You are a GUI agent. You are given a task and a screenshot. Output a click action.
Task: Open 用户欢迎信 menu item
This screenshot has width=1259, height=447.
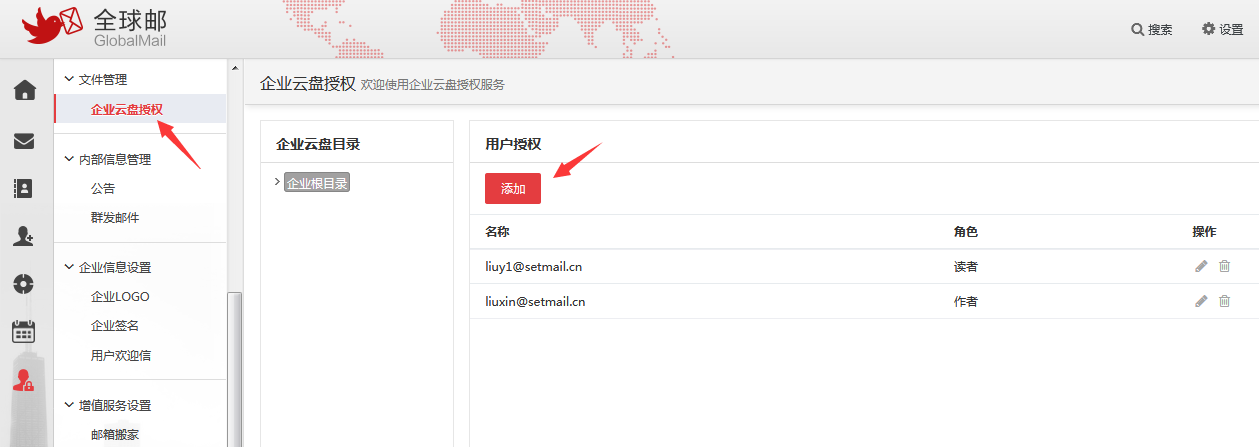121,355
